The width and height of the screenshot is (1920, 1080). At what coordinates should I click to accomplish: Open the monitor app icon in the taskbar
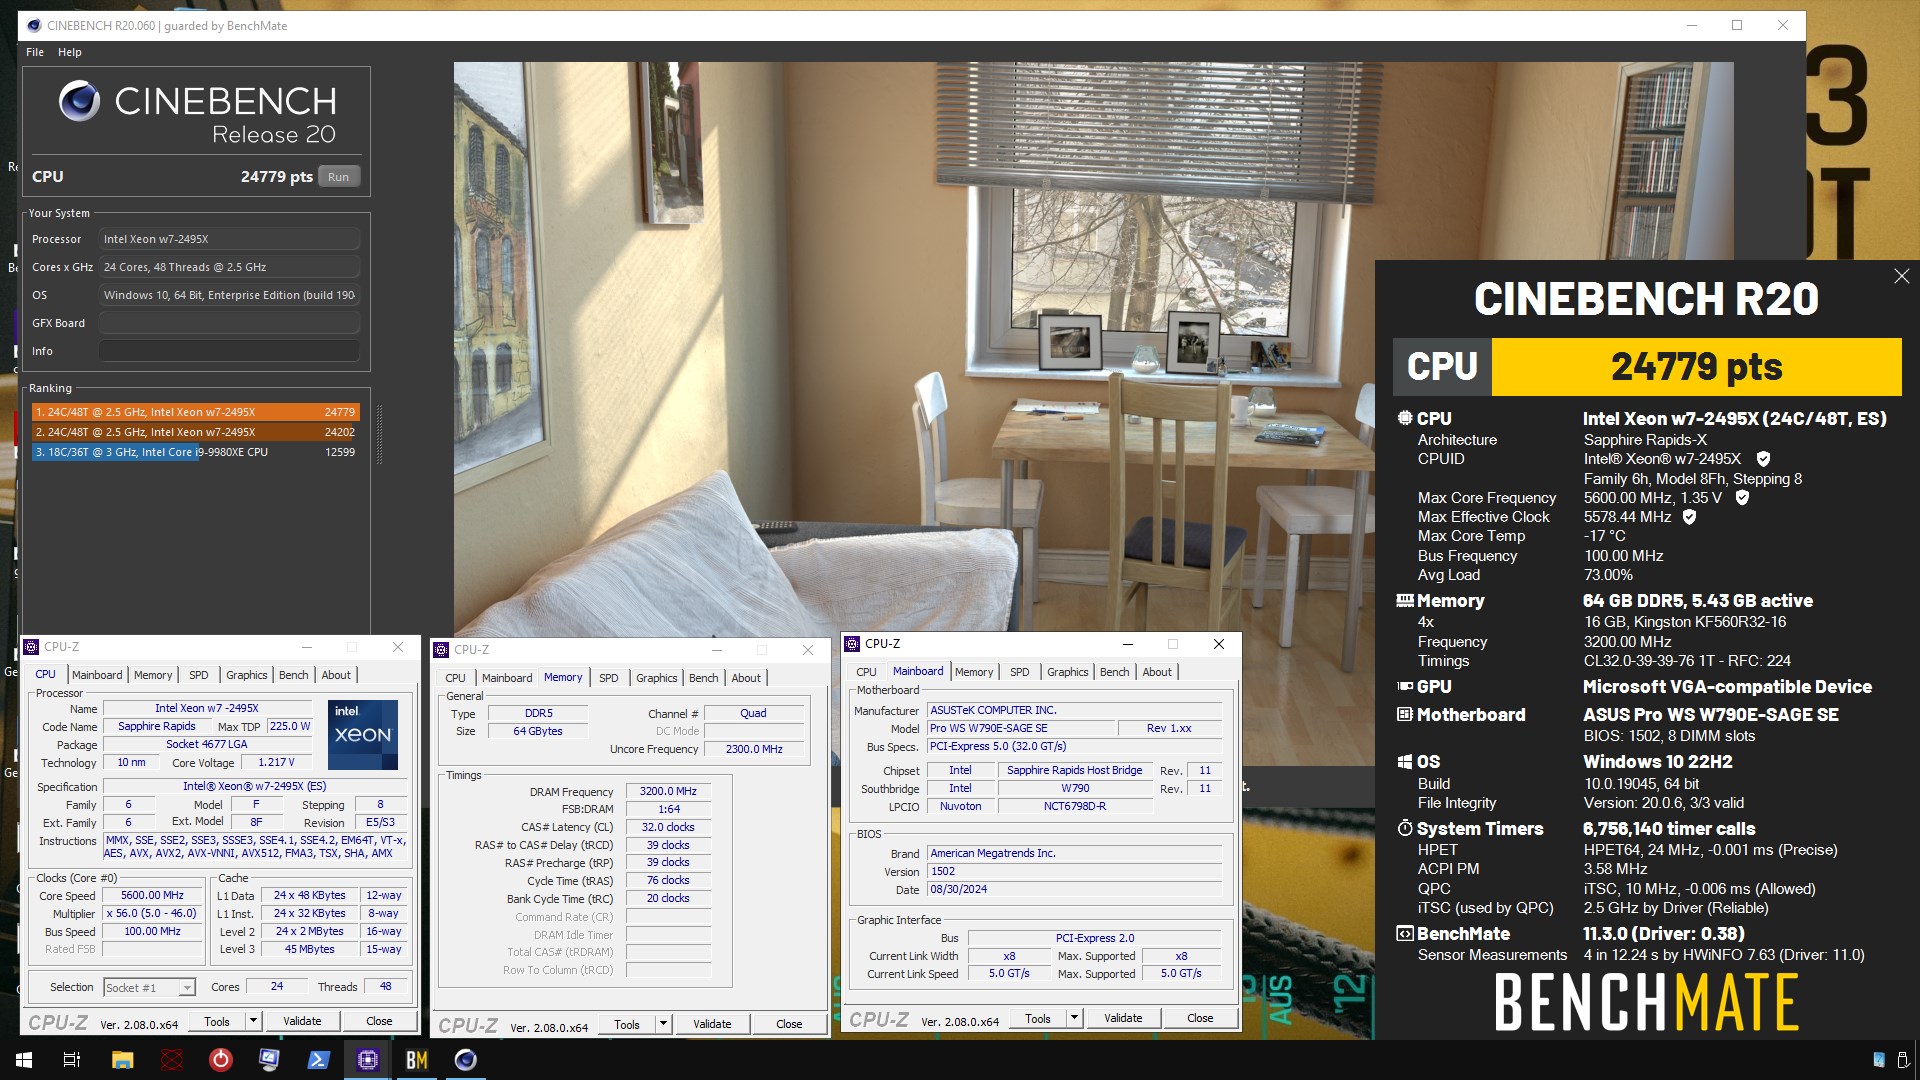pyautogui.click(x=269, y=1060)
